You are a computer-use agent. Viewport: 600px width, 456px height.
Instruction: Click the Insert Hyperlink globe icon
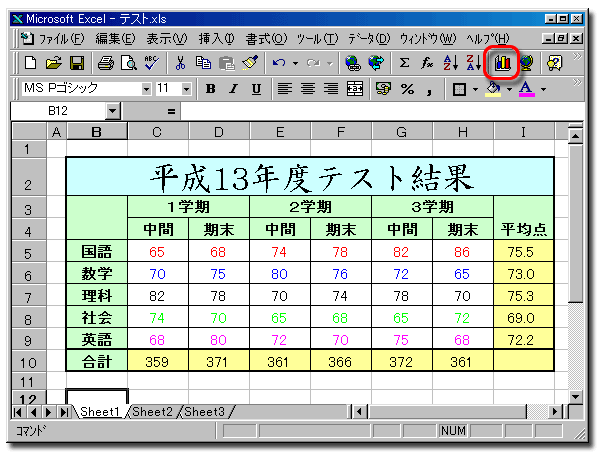click(352, 63)
